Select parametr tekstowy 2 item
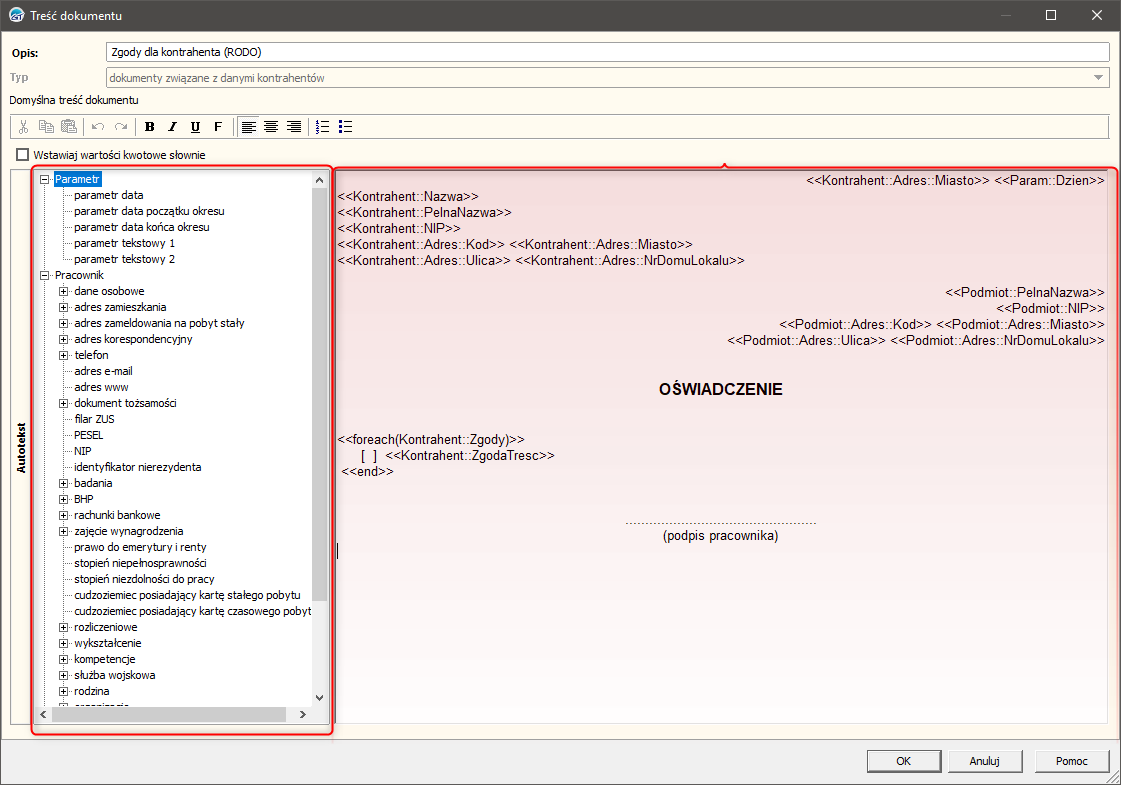The height and width of the screenshot is (785, 1121). [x=124, y=259]
